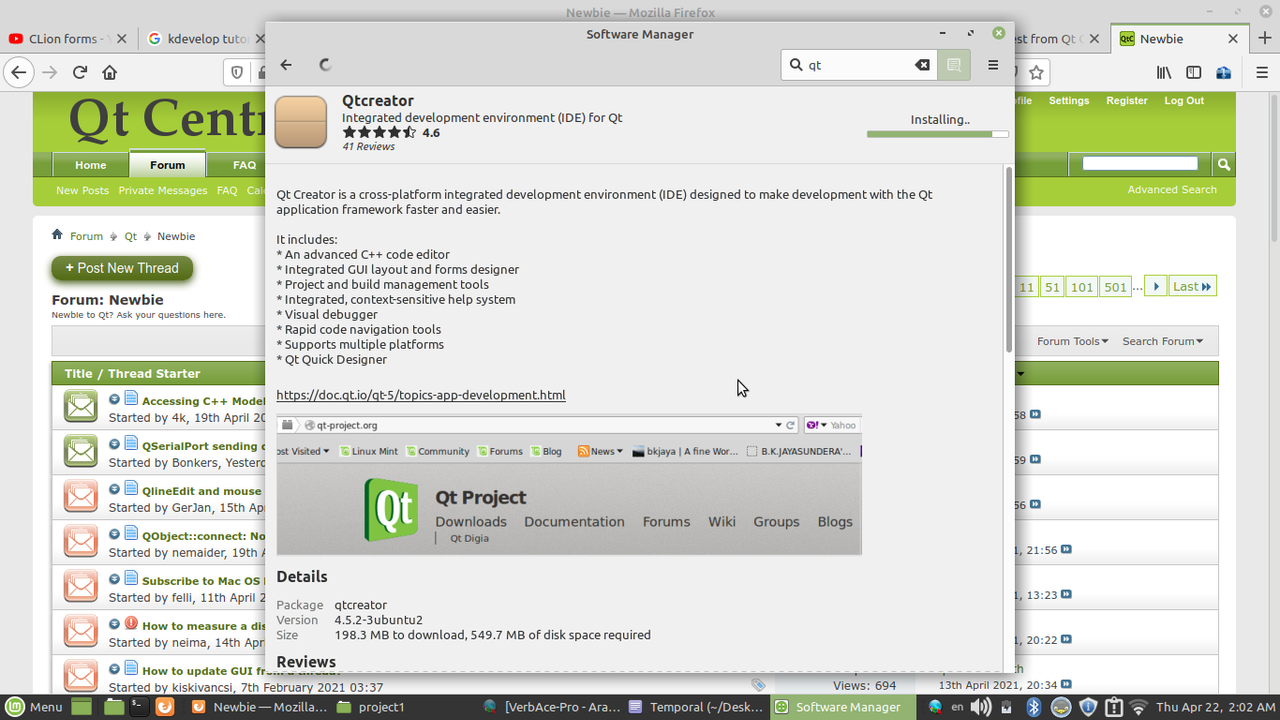Go to the Firefox home page
Image resolution: width=1280 pixels, height=720 pixels.
pyautogui.click(x=110, y=72)
